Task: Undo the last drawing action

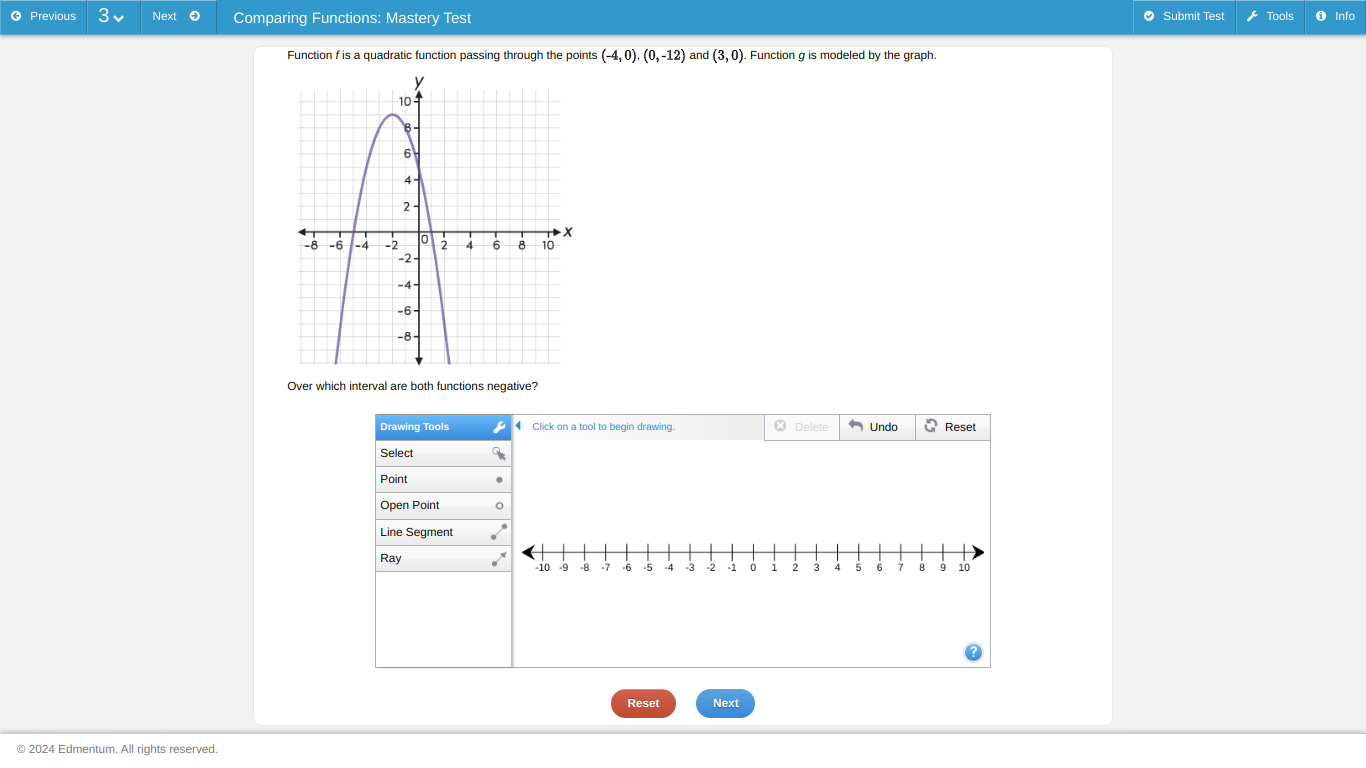Action: point(877,427)
